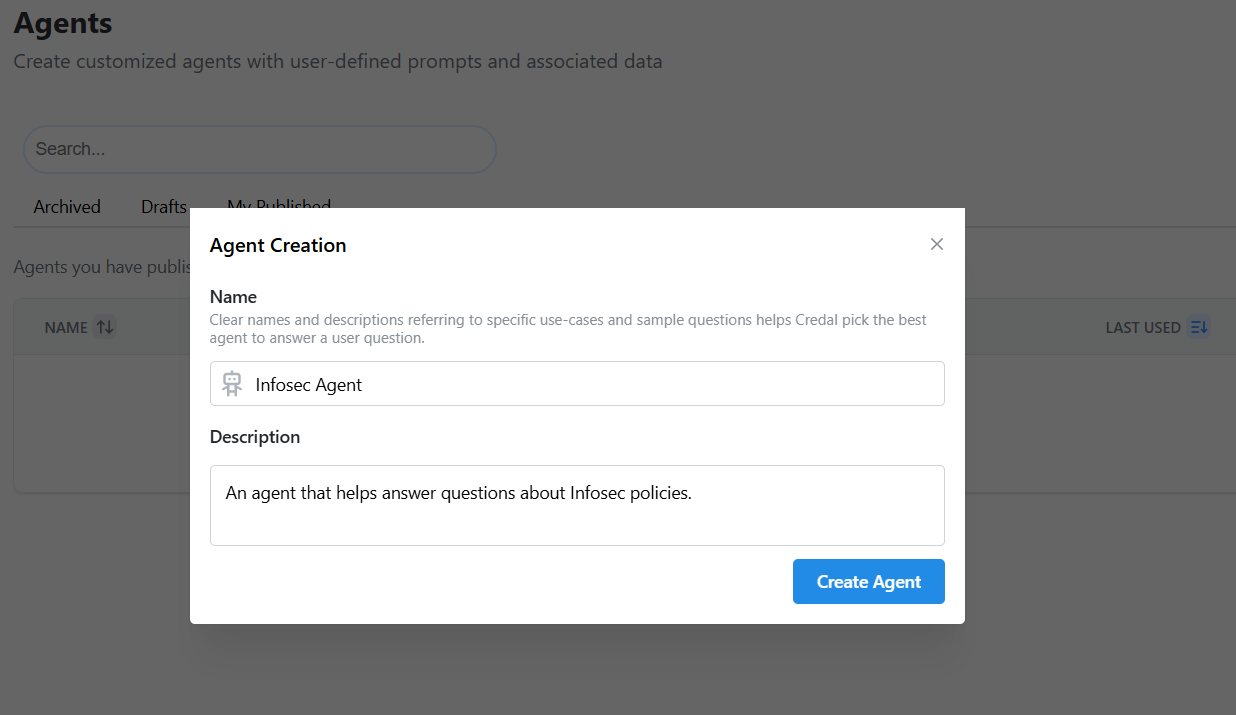Viewport: 1236px width, 715px height.
Task: Click the Agent Creation dialog title
Action: (x=278, y=245)
